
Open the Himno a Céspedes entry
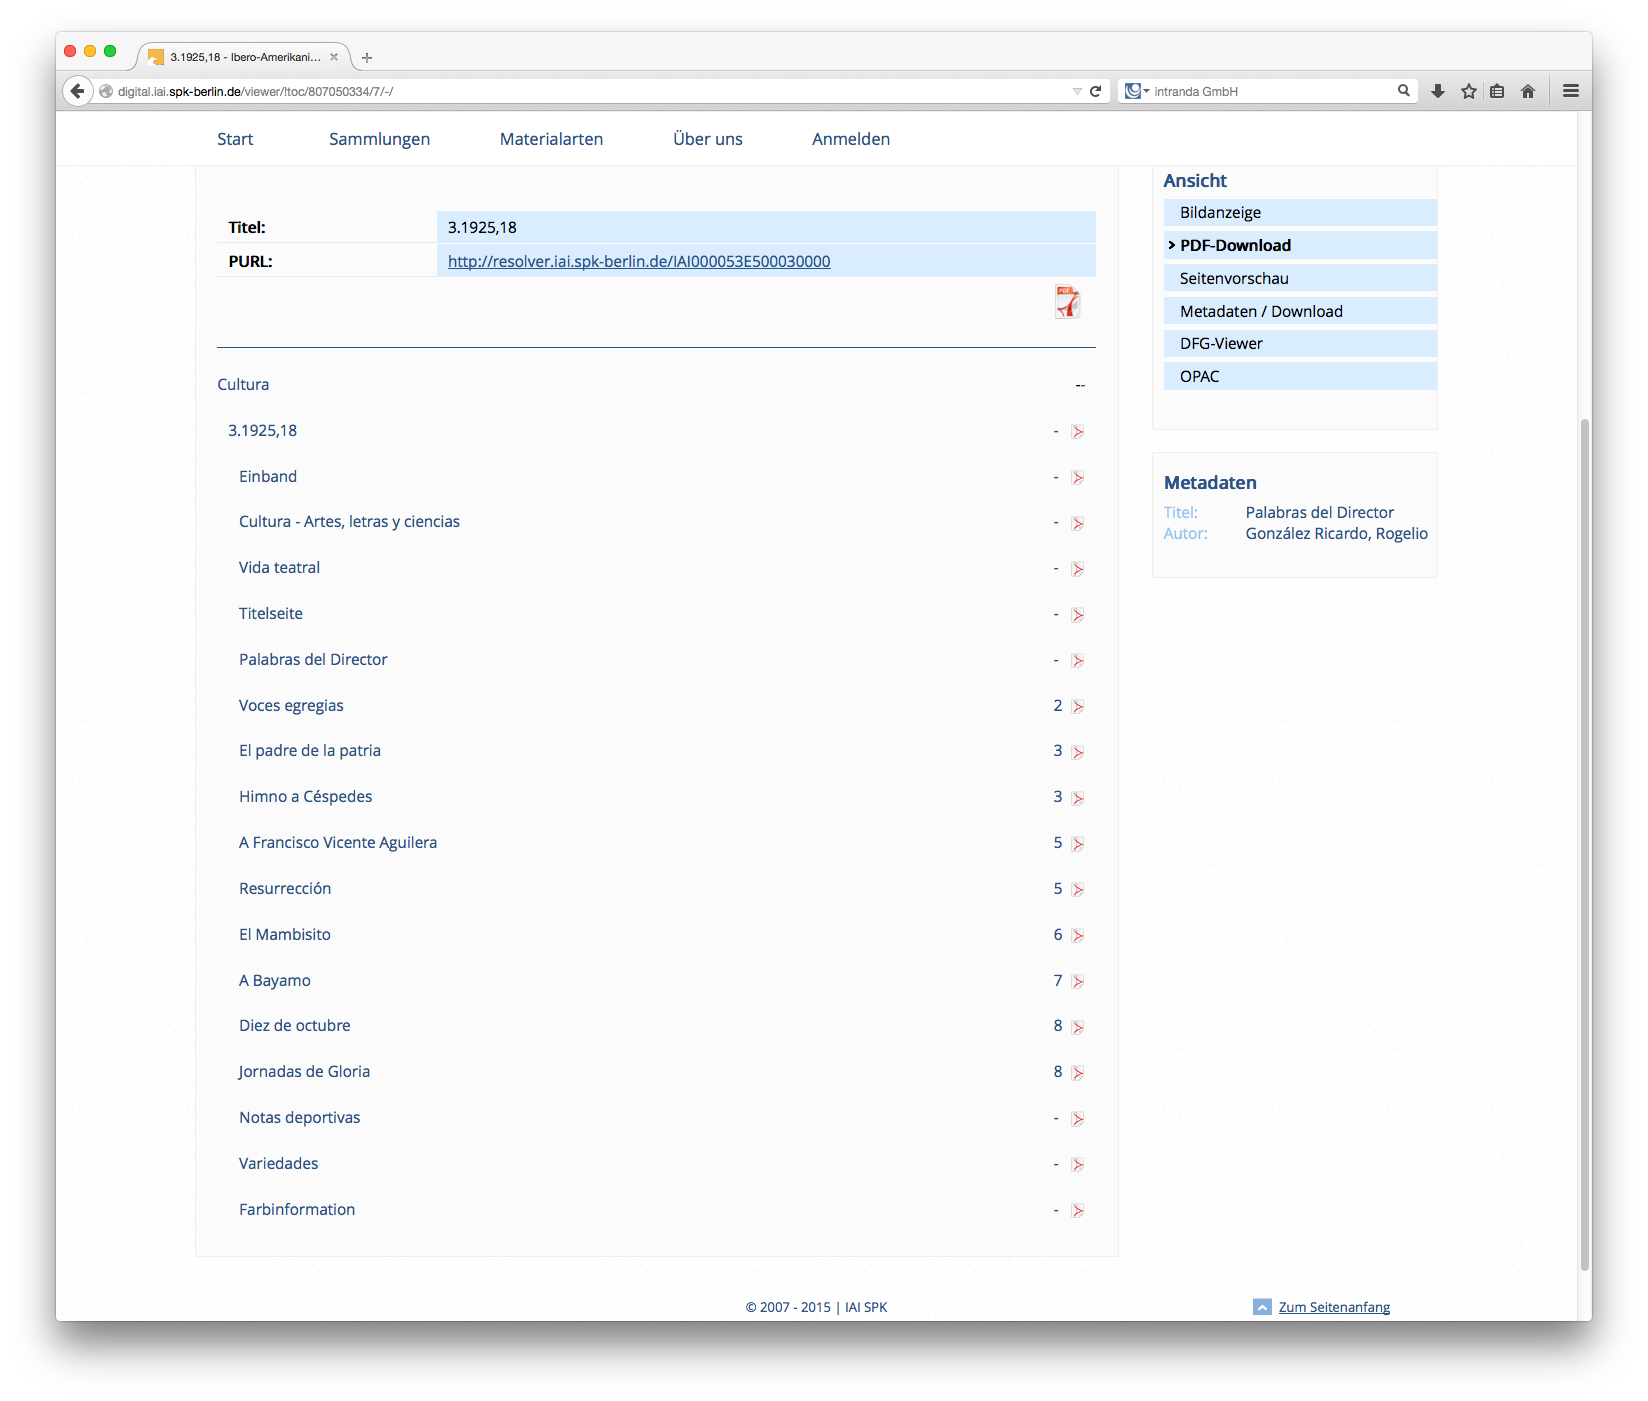click(x=305, y=796)
